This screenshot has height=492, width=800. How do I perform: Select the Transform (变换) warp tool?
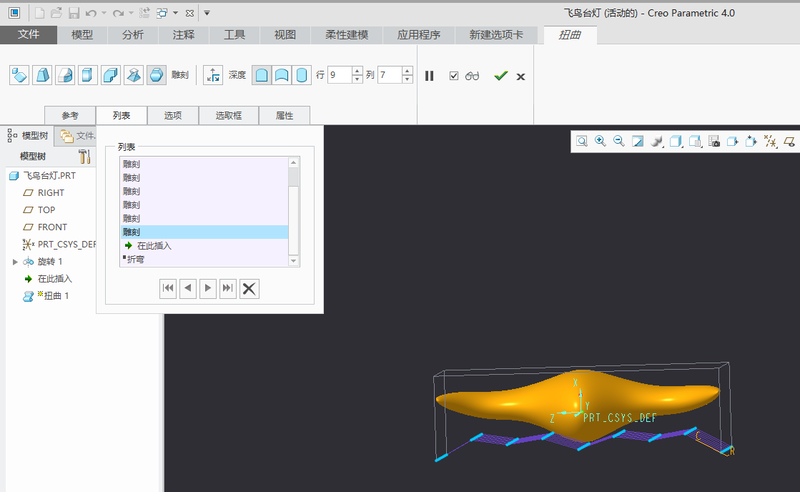click(19, 76)
